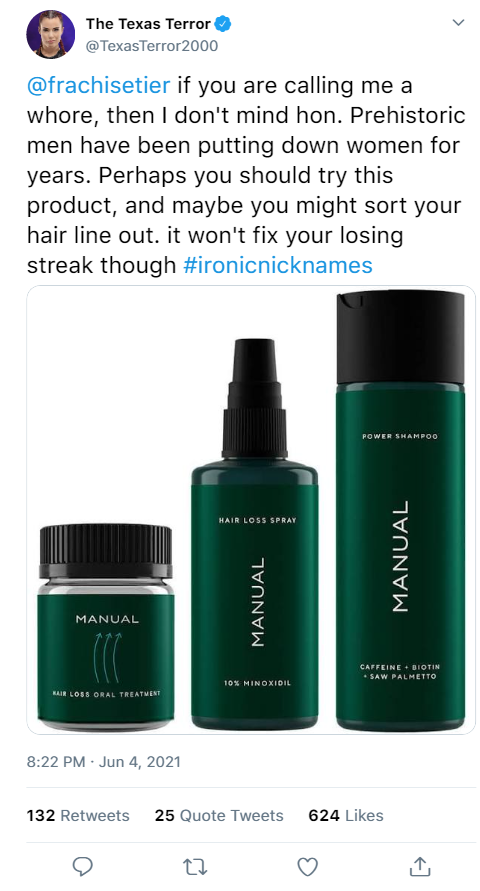View the 132 Retweets list
Screen dimensions: 480x891
pyautogui.click(x=78, y=815)
